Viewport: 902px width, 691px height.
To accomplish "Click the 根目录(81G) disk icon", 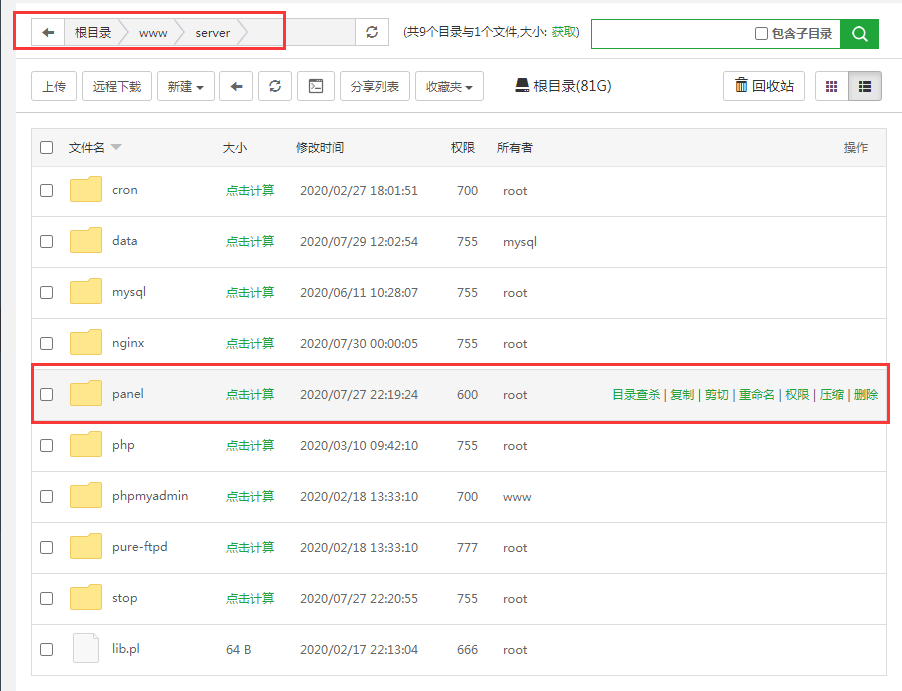I will point(522,86).
